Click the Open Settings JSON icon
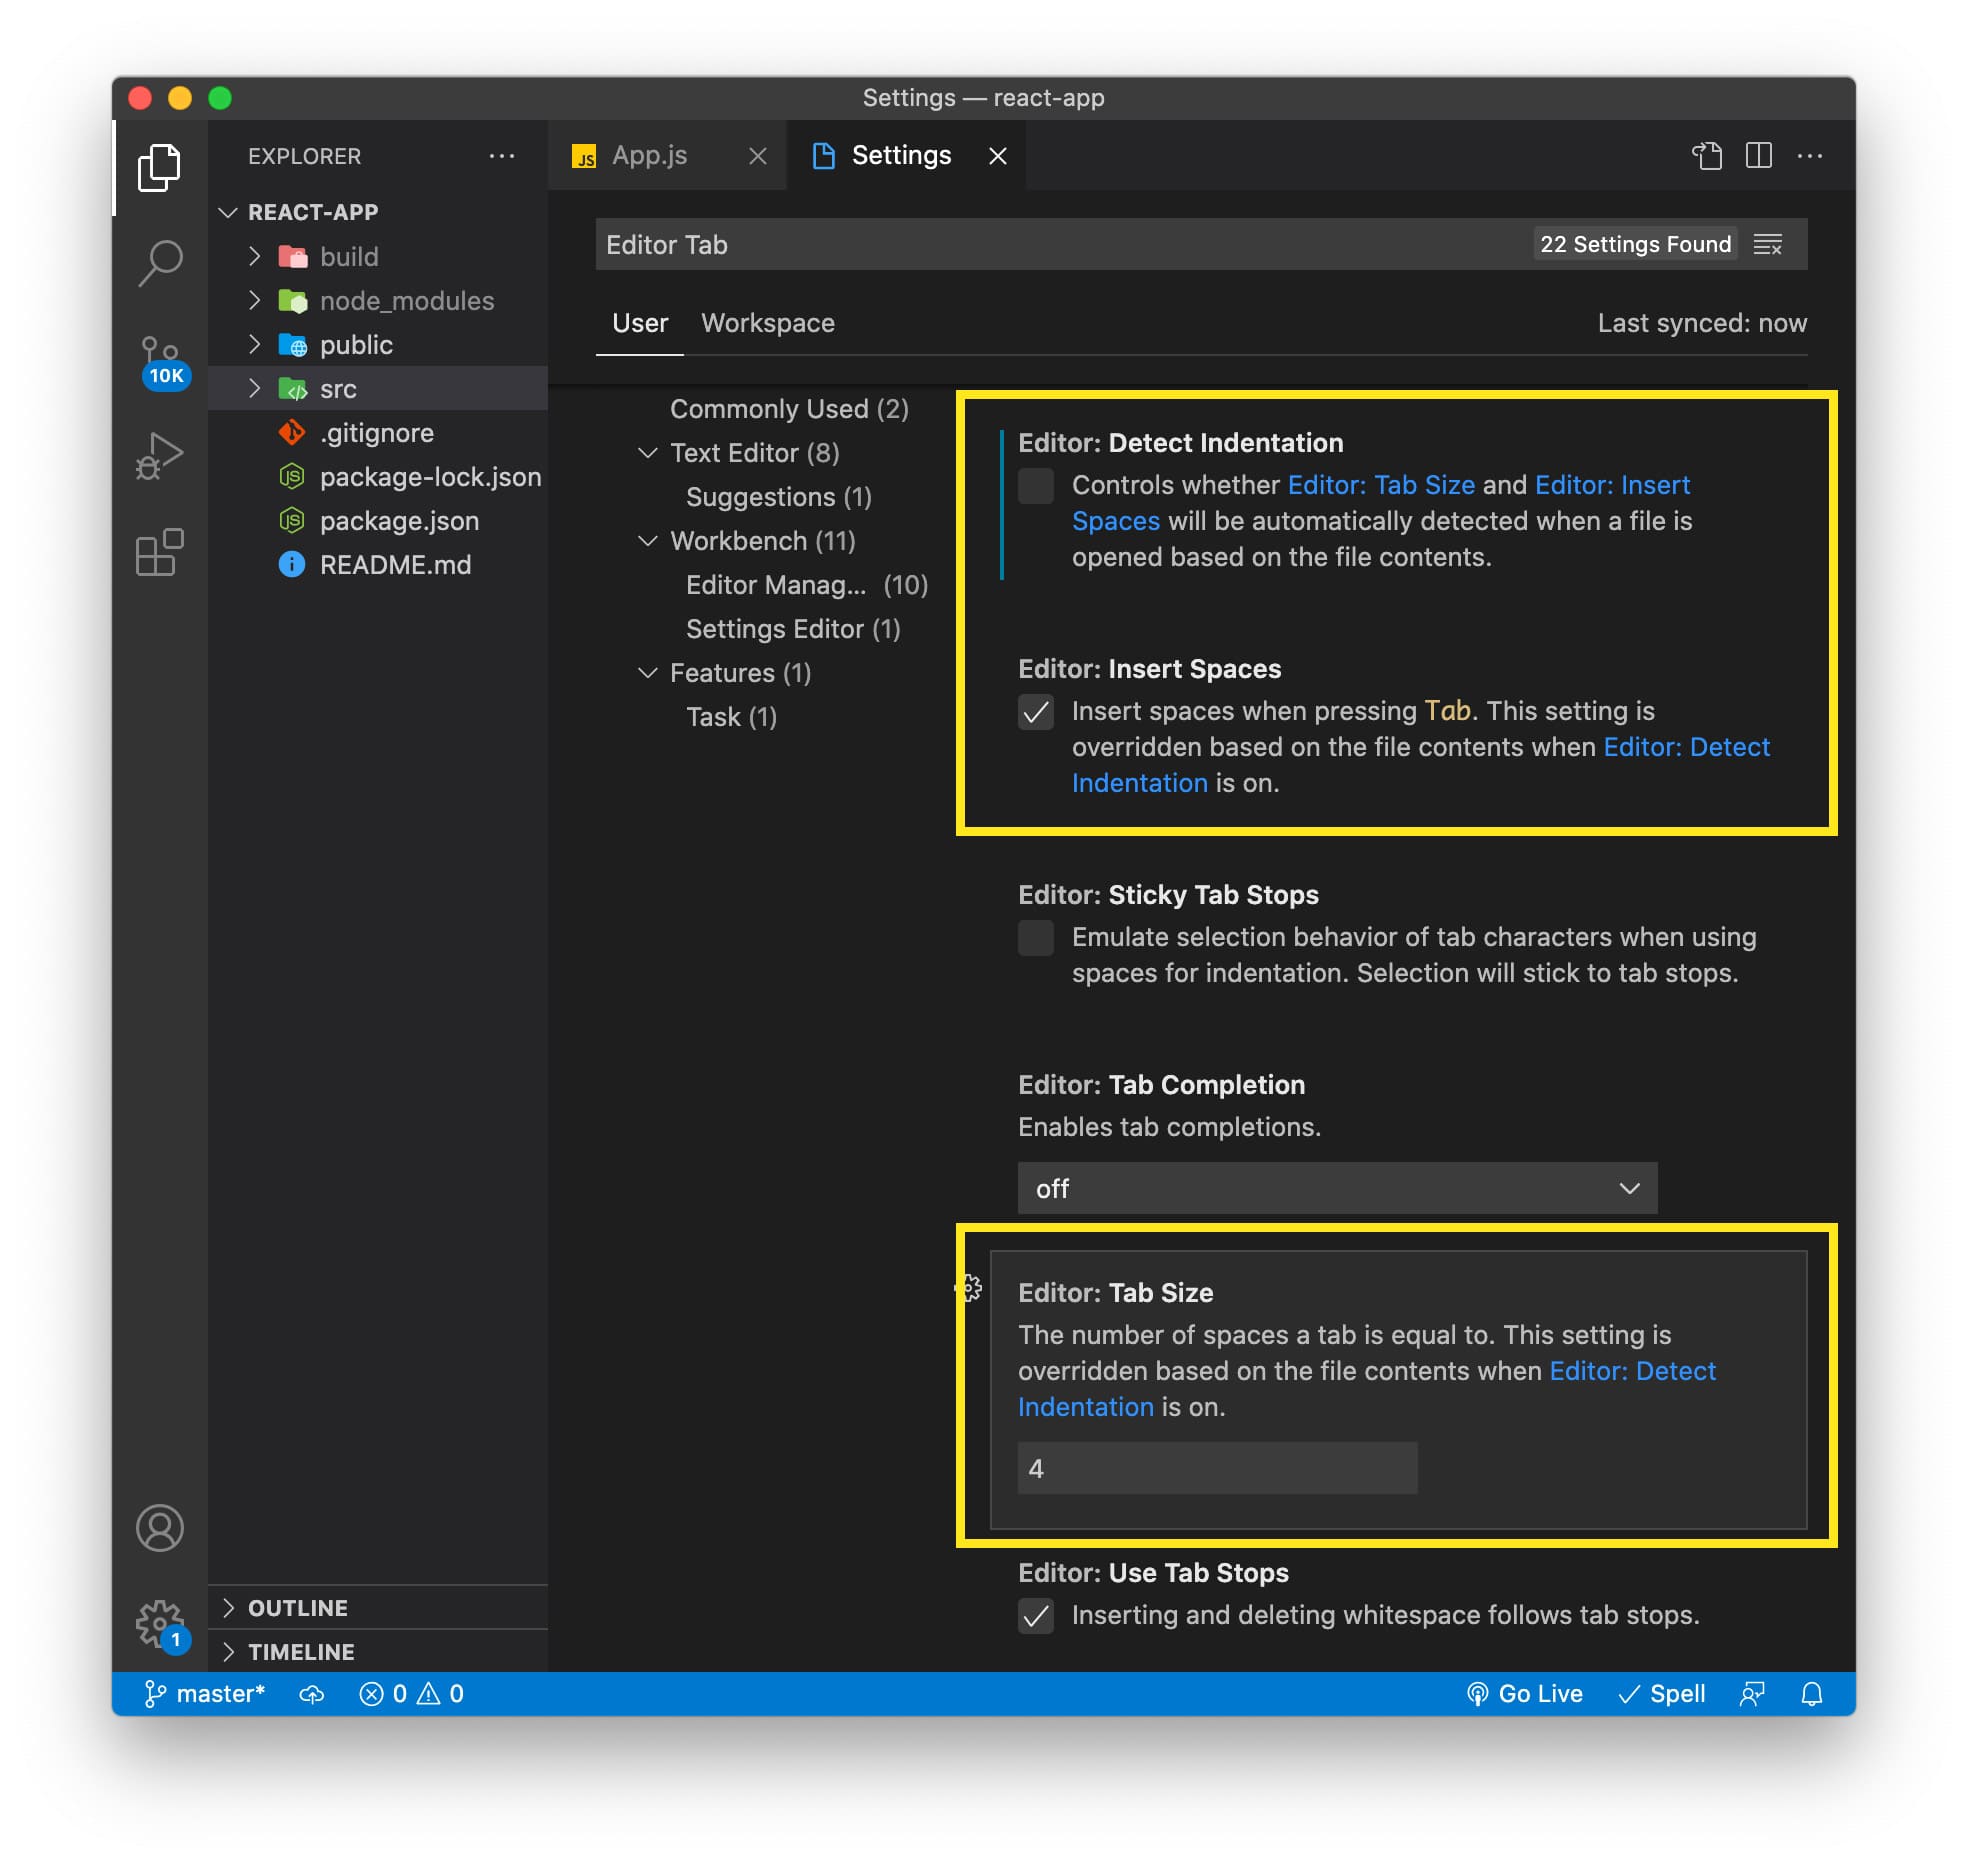 point(1709,156)
